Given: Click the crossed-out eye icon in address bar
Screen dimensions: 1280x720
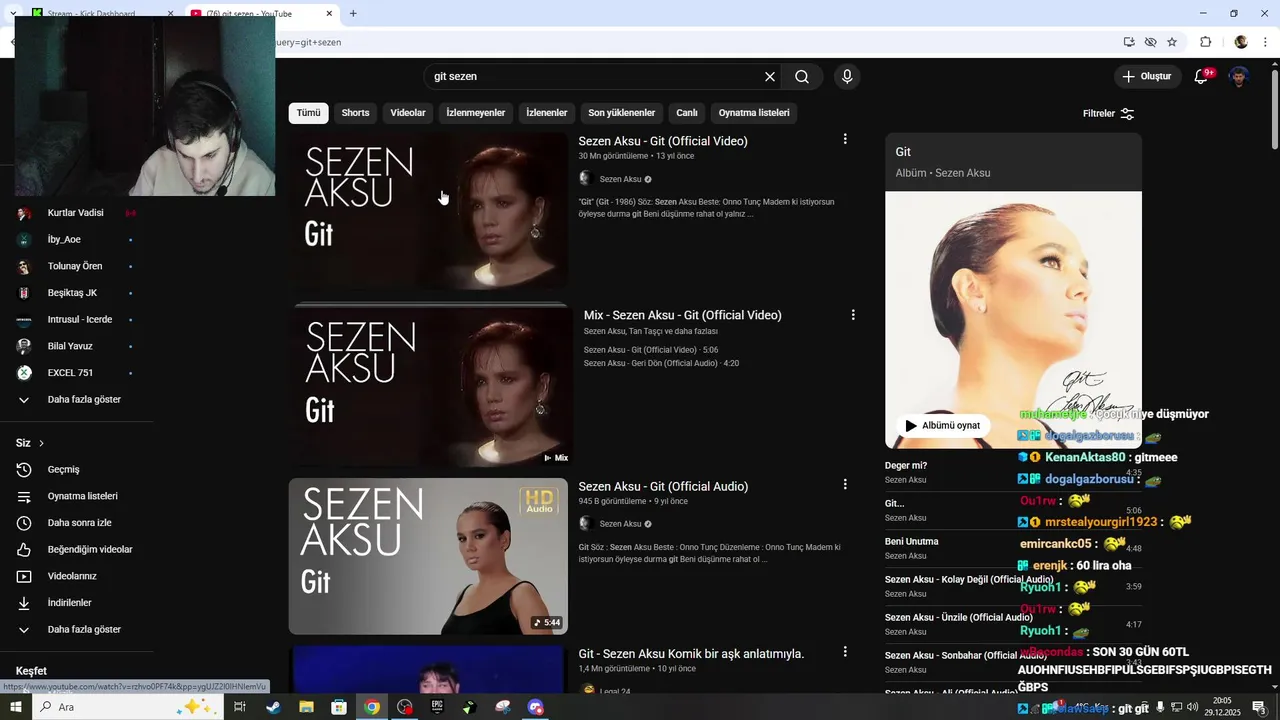Looking at the screenshot, I should pyautogui.click(x=1151, y=42).
